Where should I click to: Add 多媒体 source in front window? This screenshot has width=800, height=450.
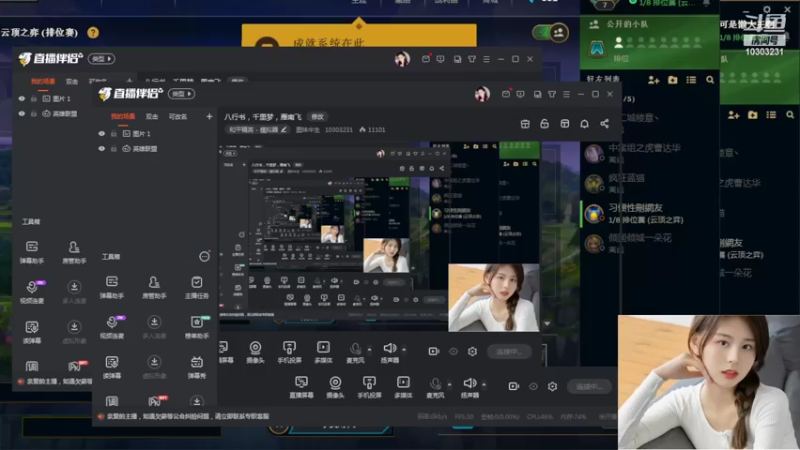[403, 387]
